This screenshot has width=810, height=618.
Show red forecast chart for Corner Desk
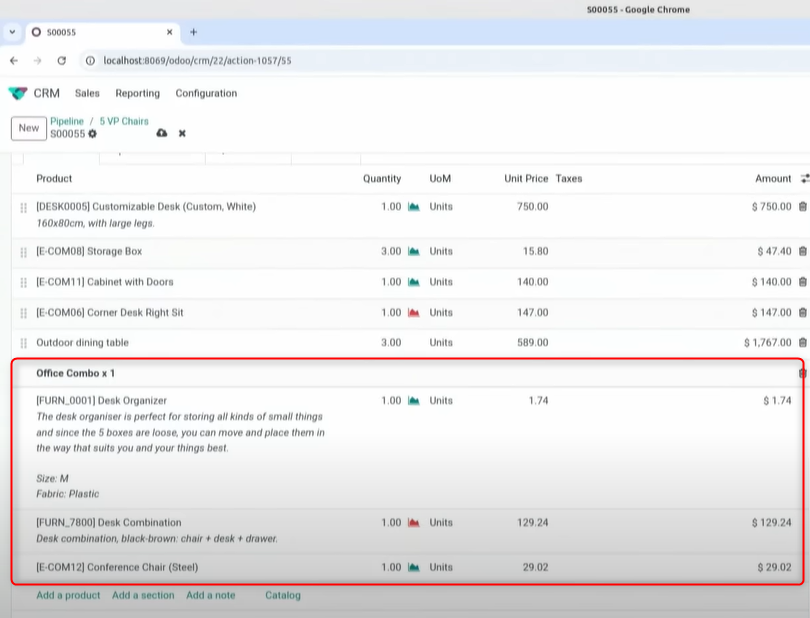point(414,313)
